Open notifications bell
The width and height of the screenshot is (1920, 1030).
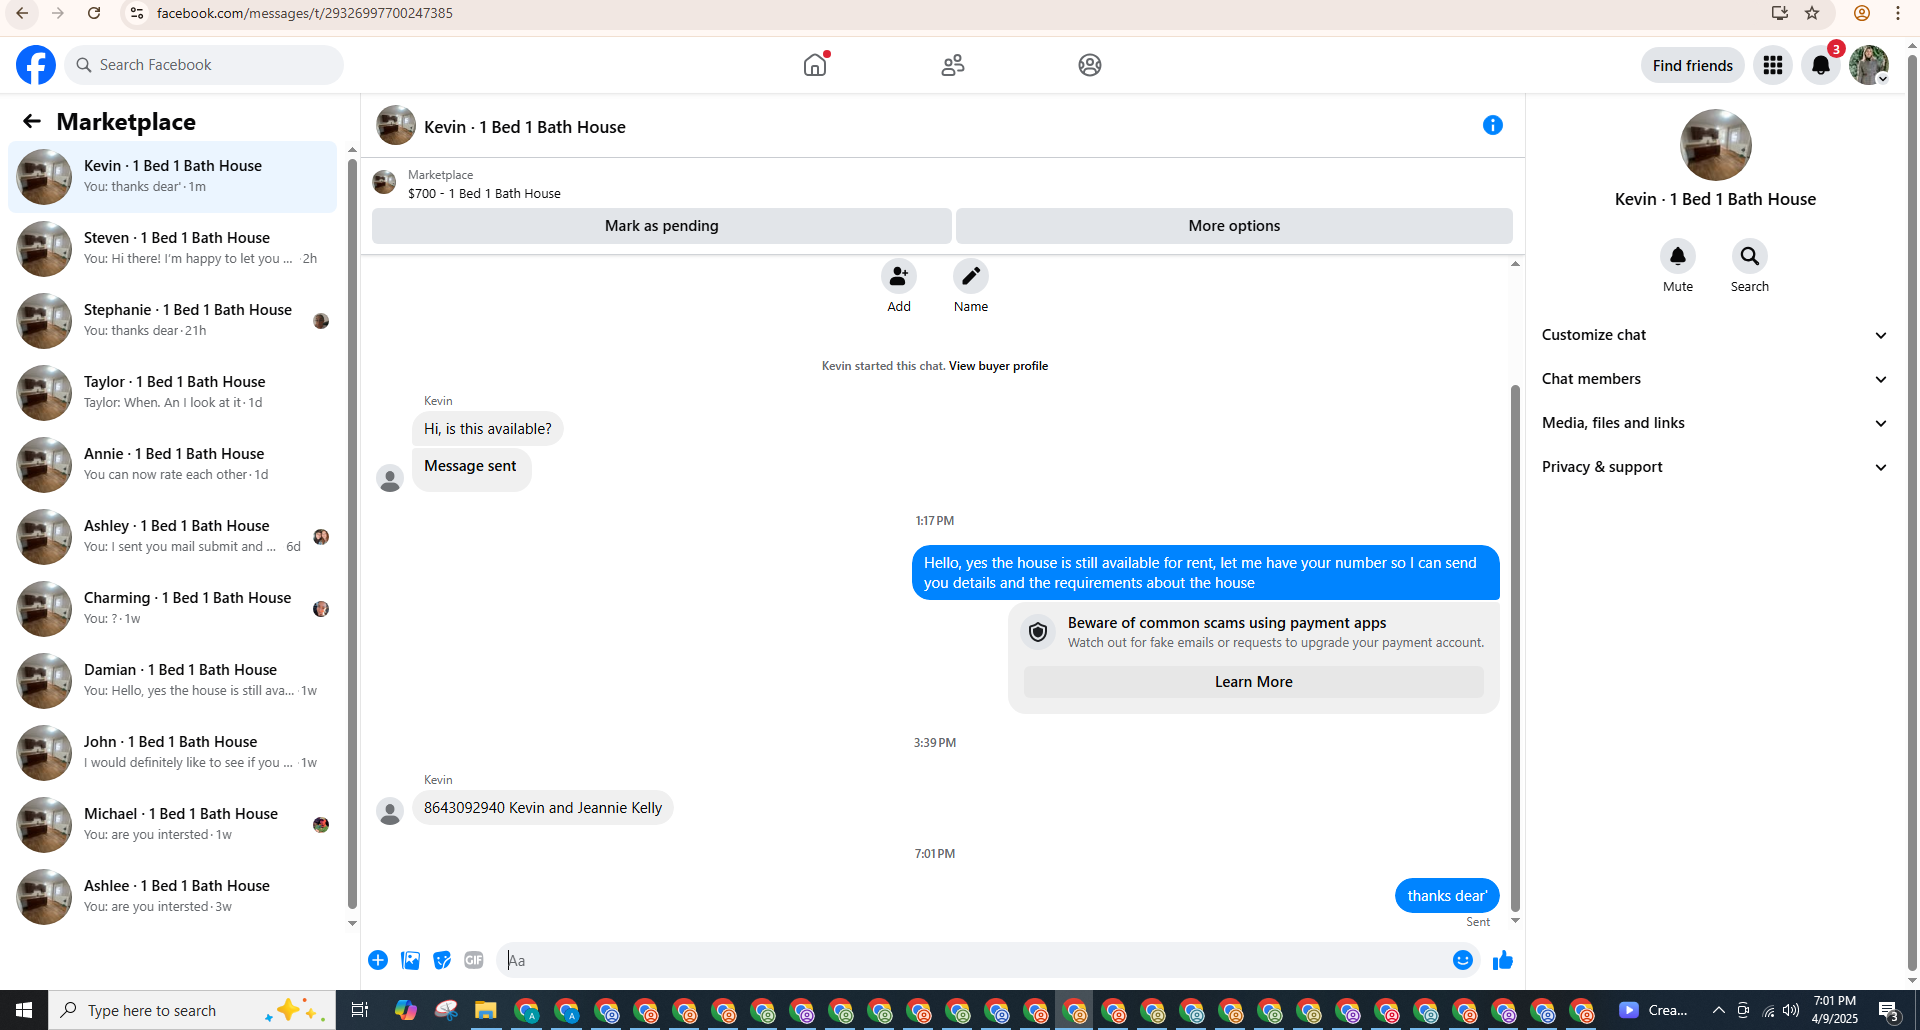[x=1821, y=65]
